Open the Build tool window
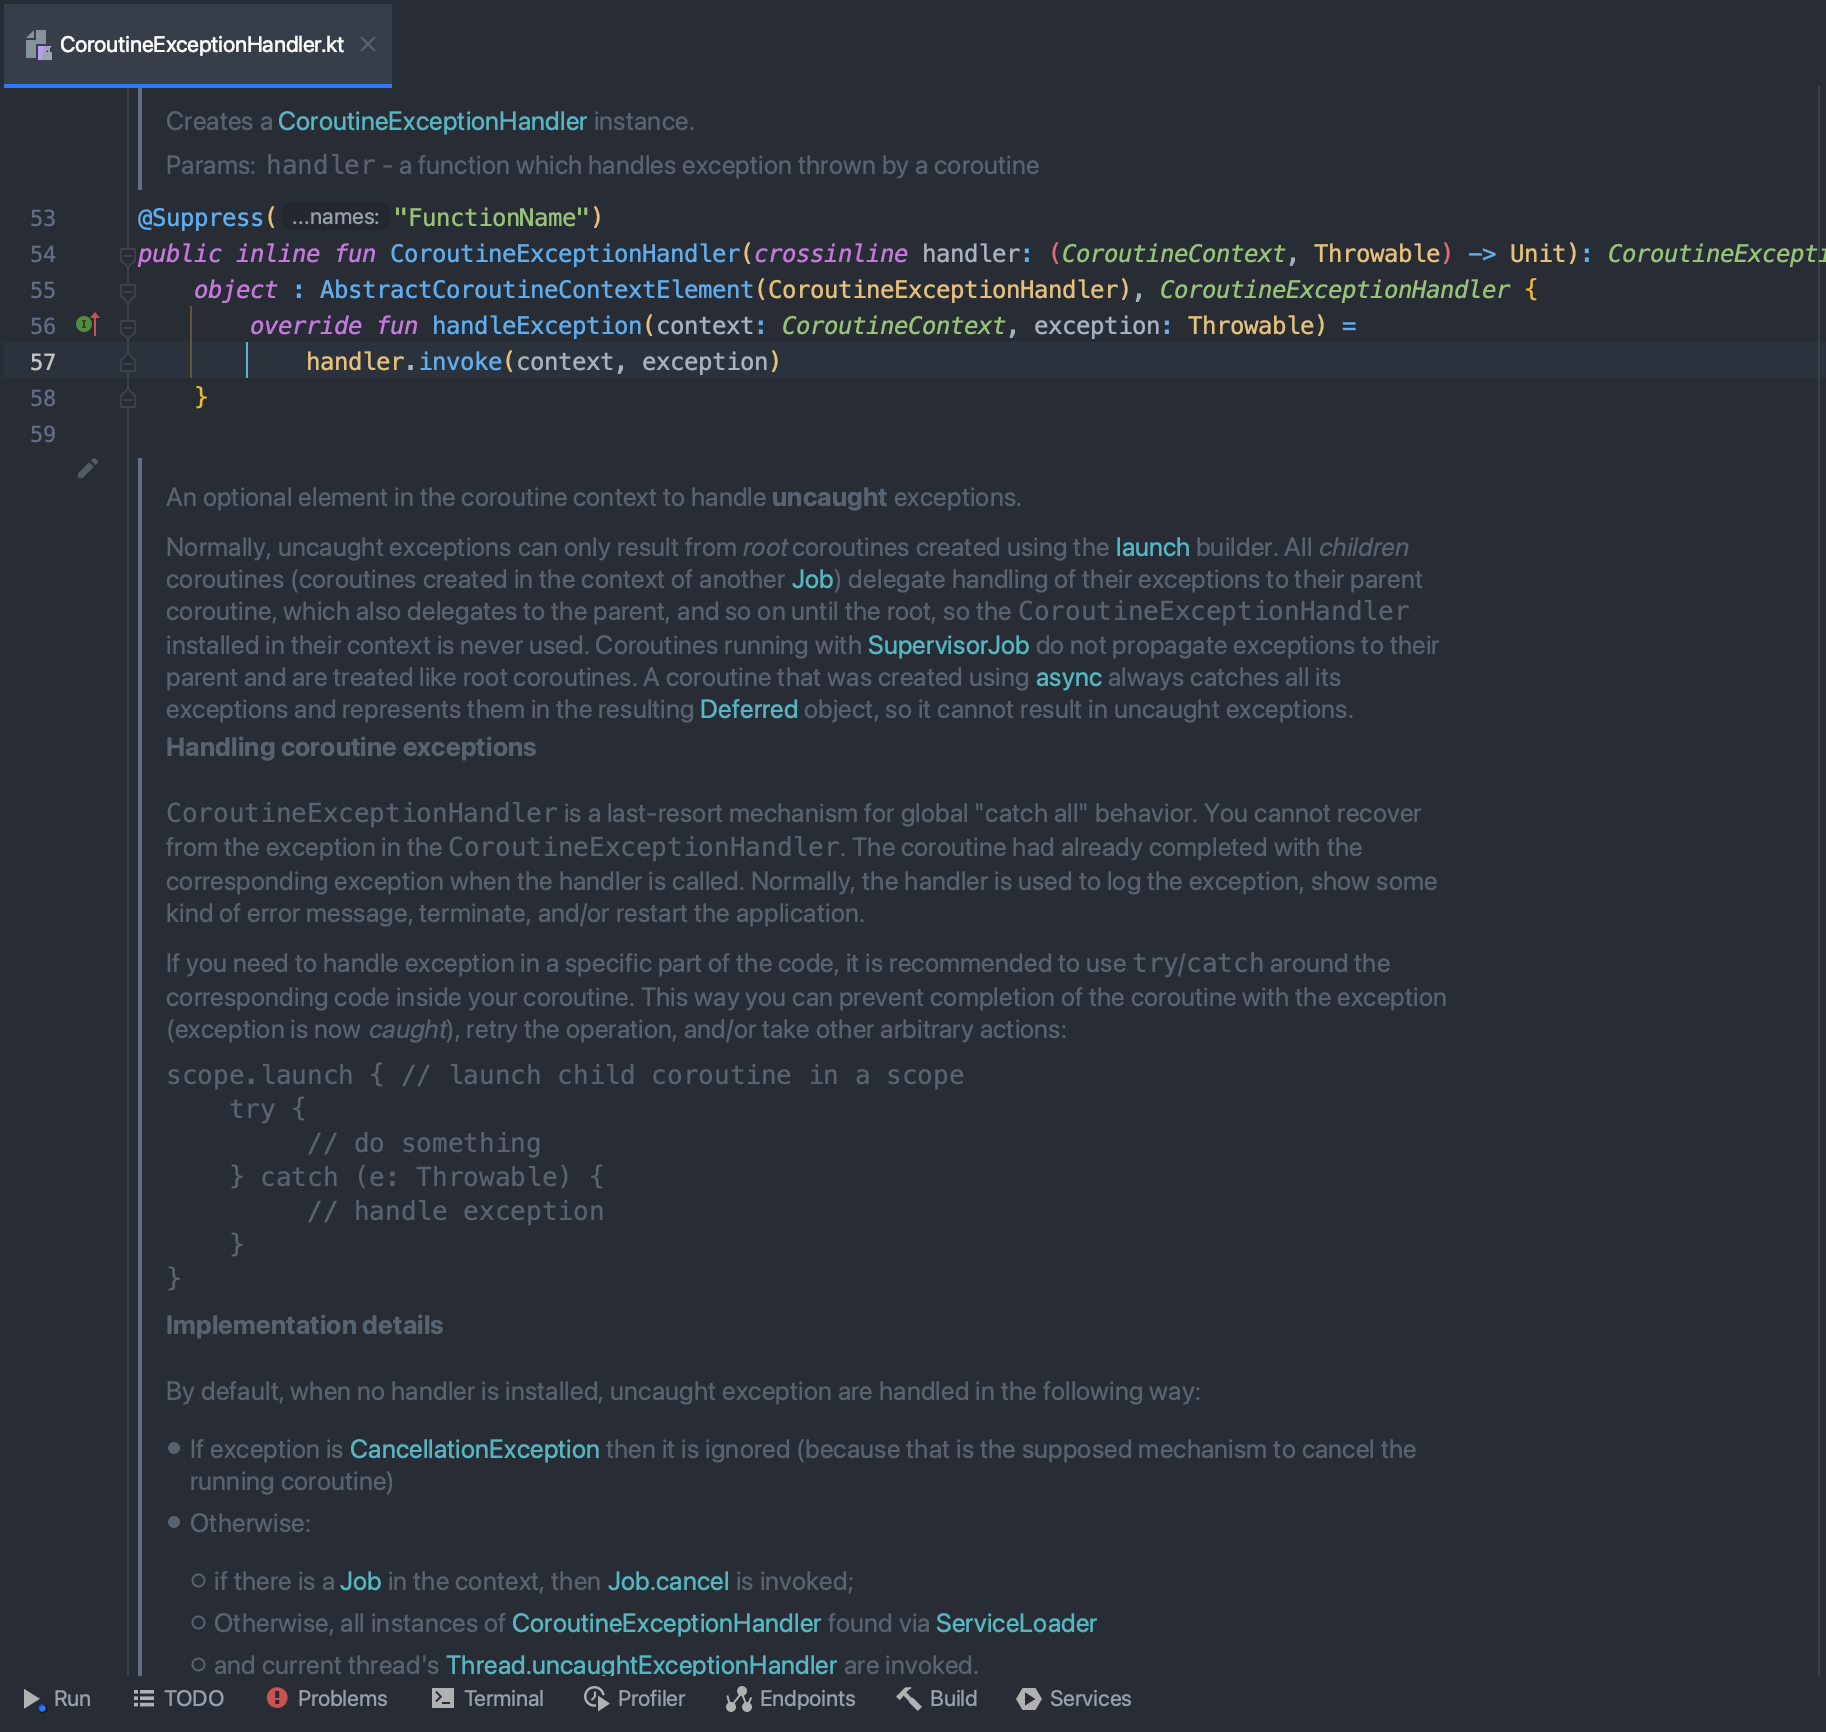 click(937, 1698)
